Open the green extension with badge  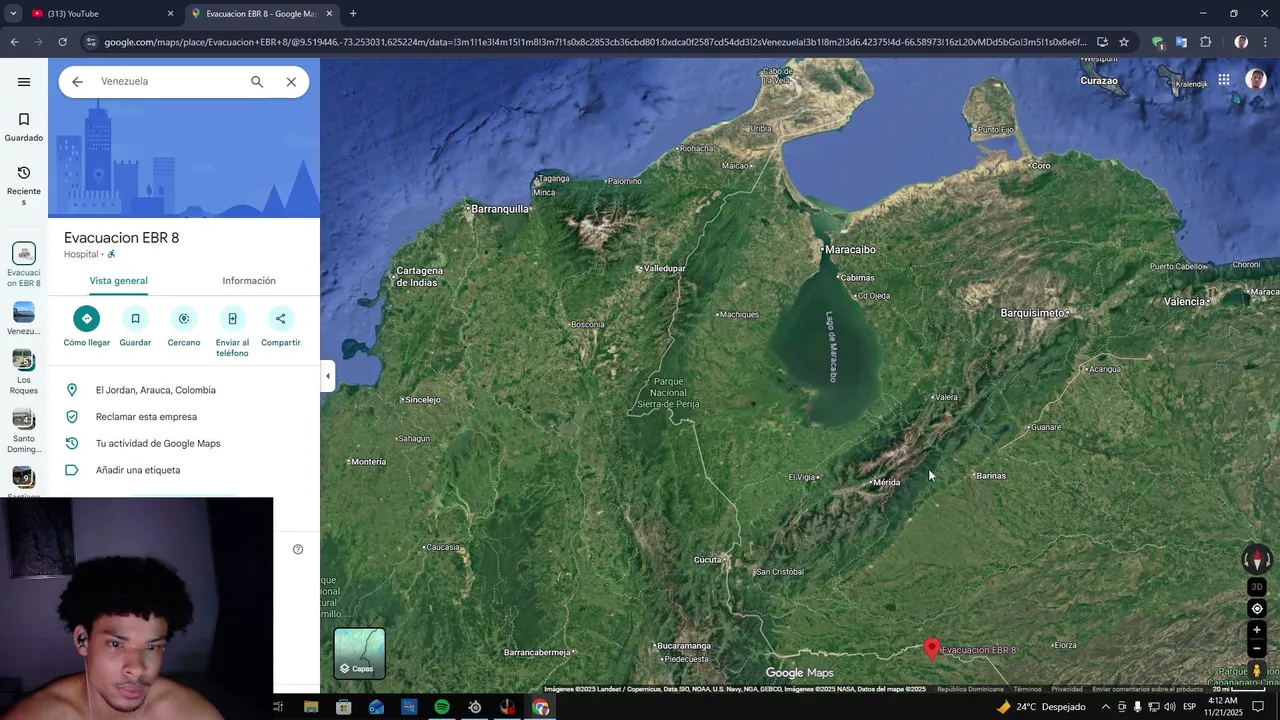click(x=1158, y=42)
